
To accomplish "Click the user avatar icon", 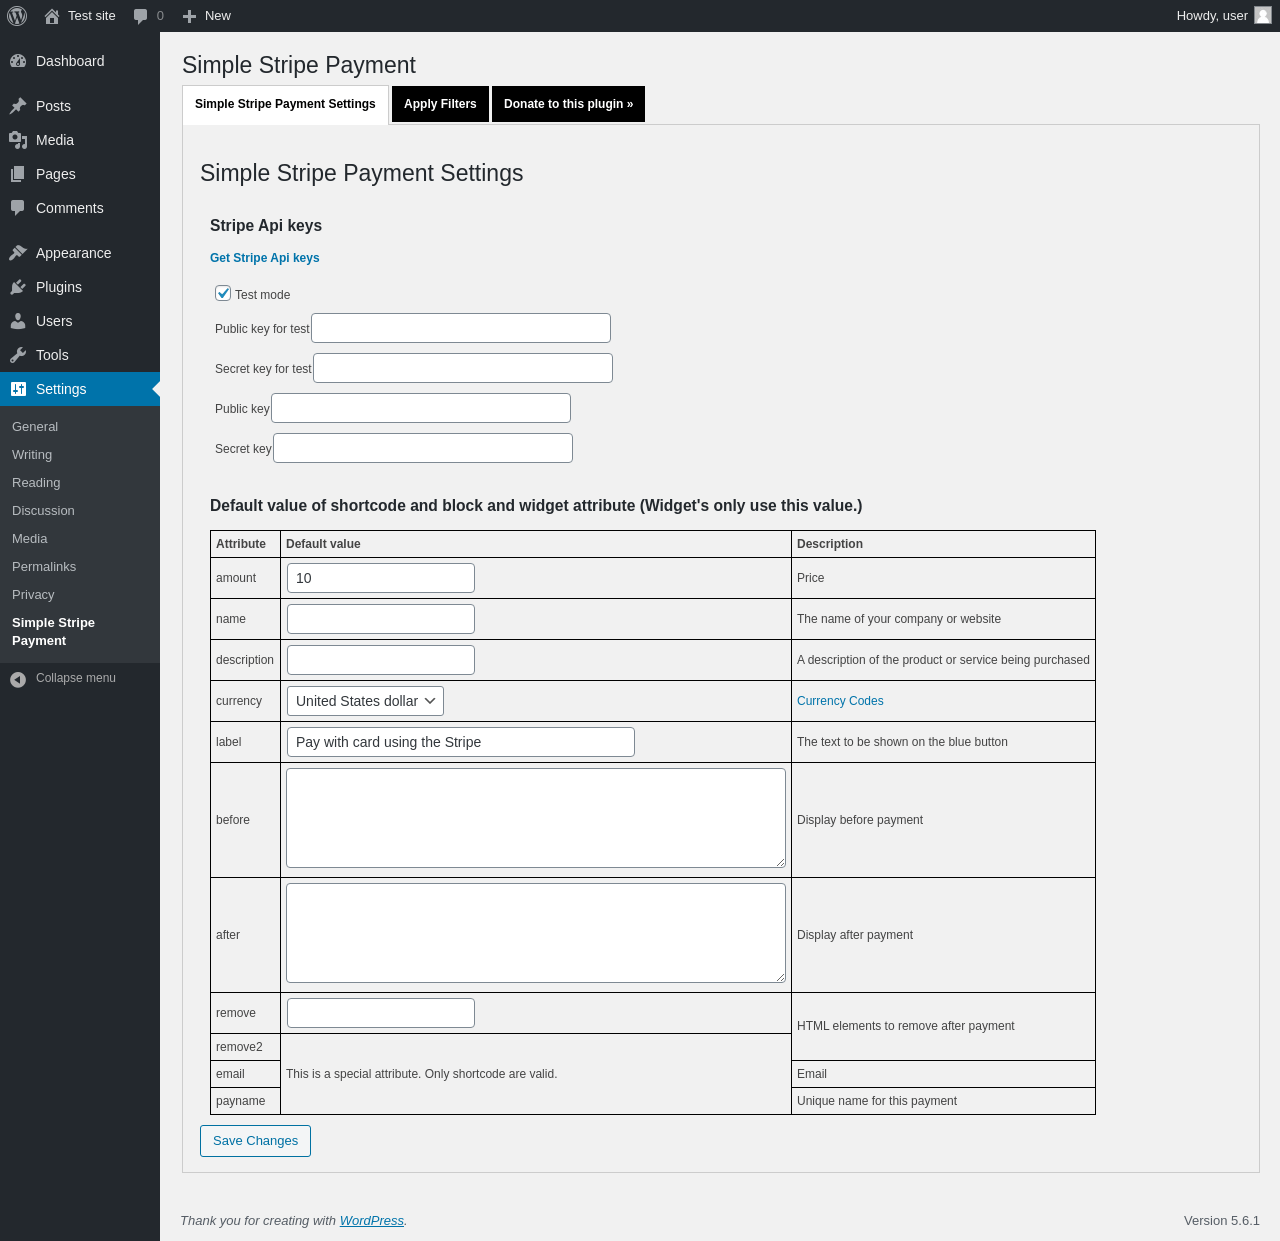I will click(1263, 15).
